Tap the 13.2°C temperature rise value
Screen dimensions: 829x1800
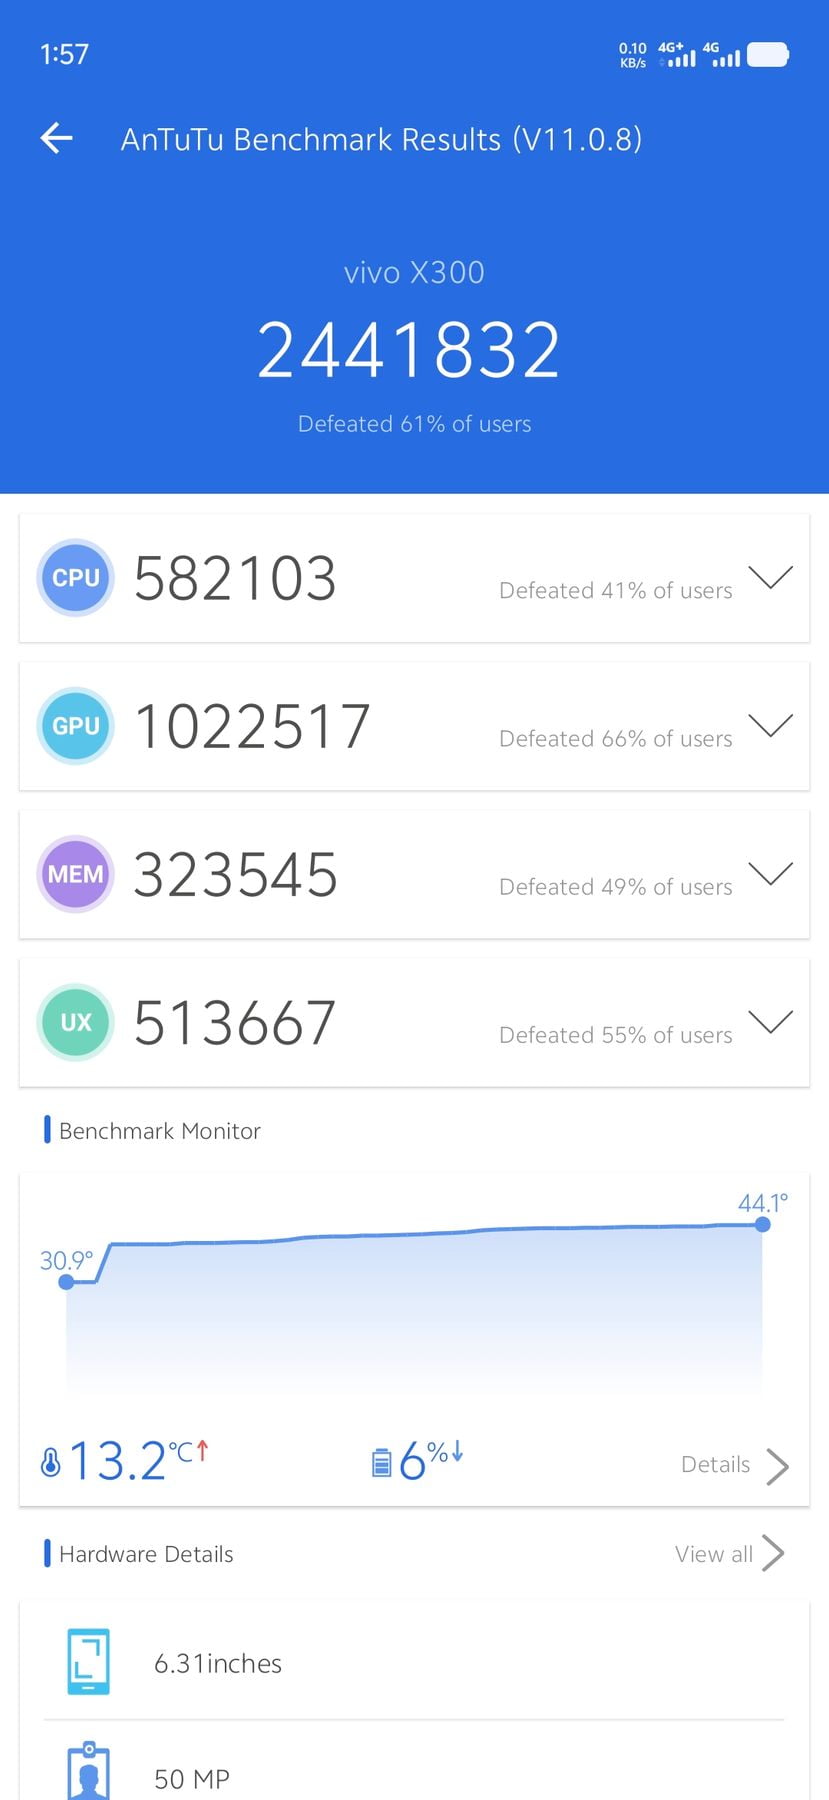click(138, 1461)
